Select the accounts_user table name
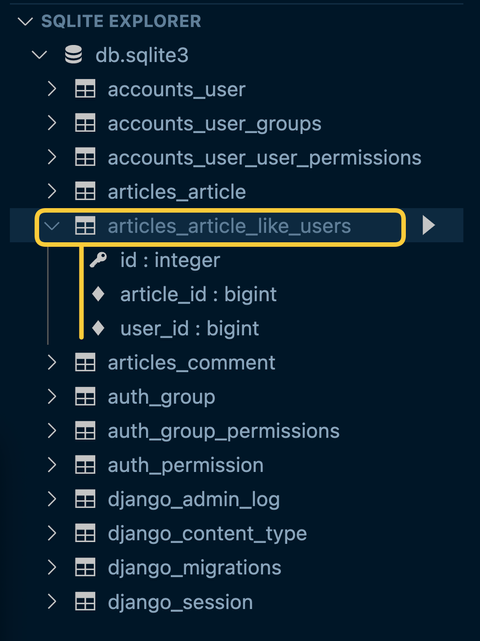Screen dimensions: 480x641 click(x=177, y=90)
